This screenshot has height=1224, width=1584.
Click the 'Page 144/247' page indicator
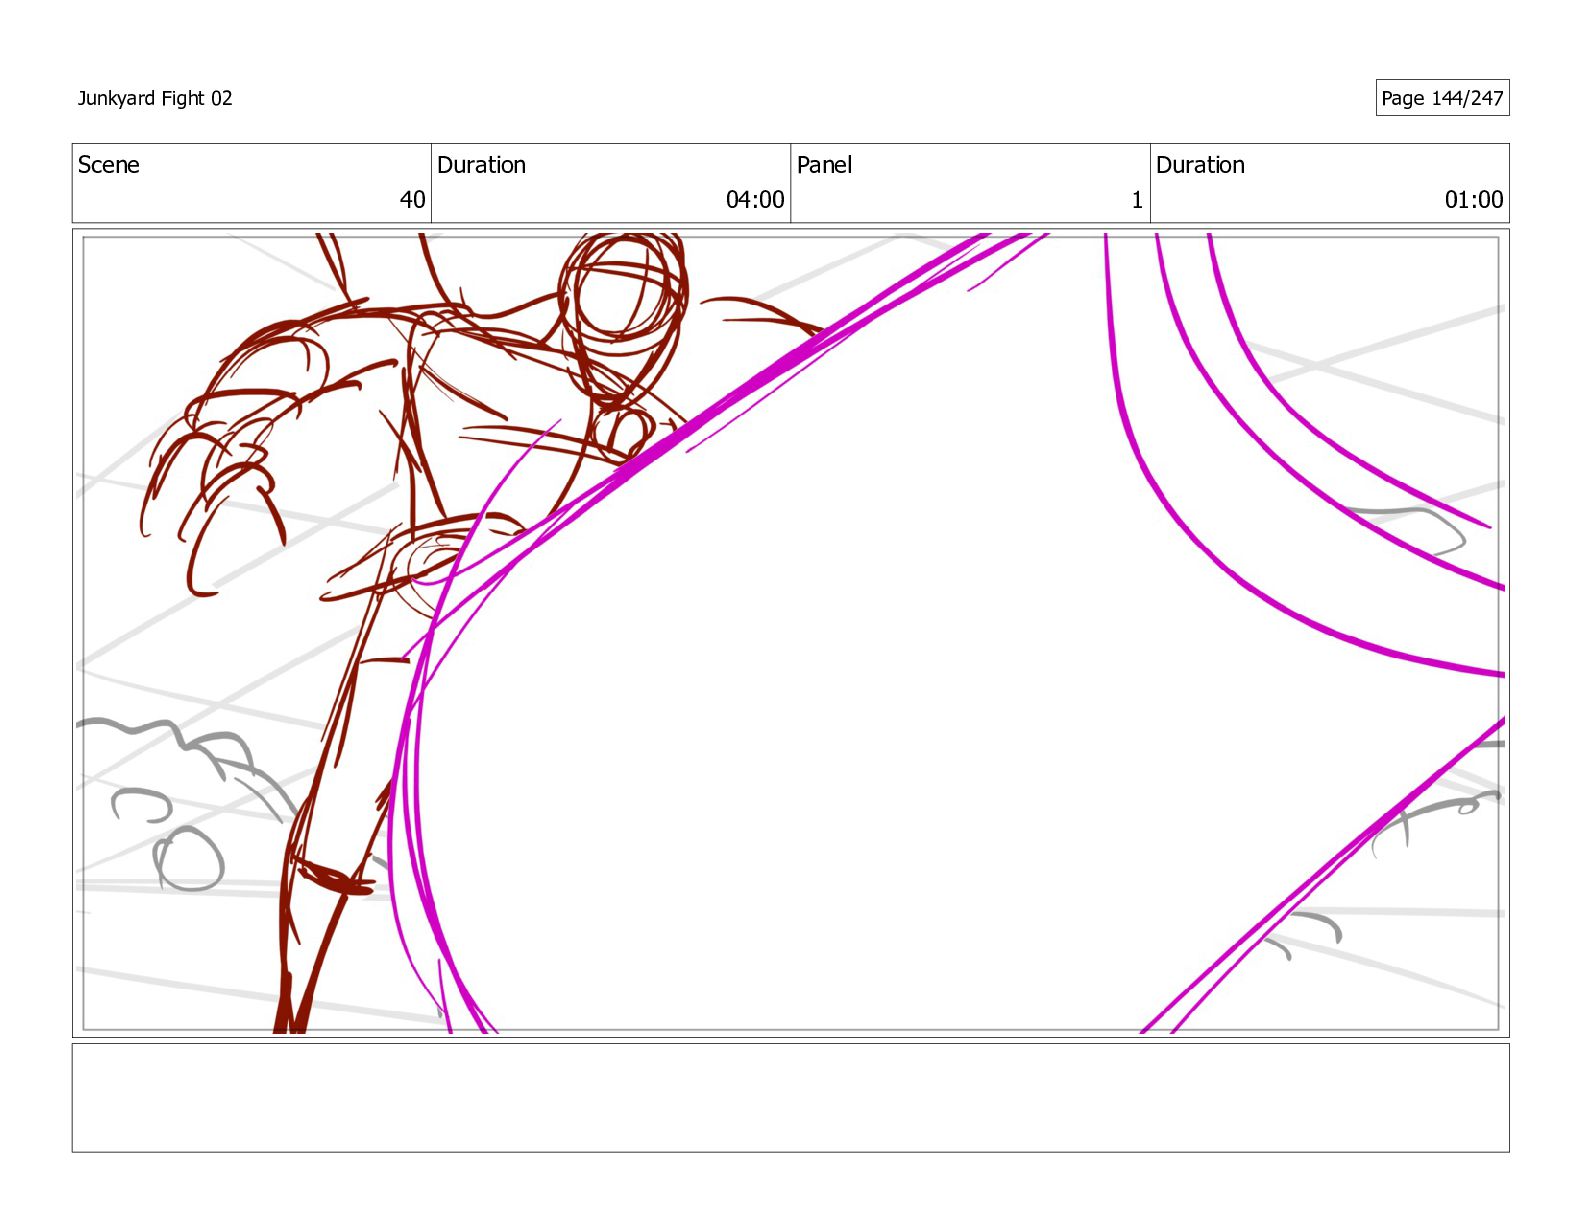pos(1442,98)
